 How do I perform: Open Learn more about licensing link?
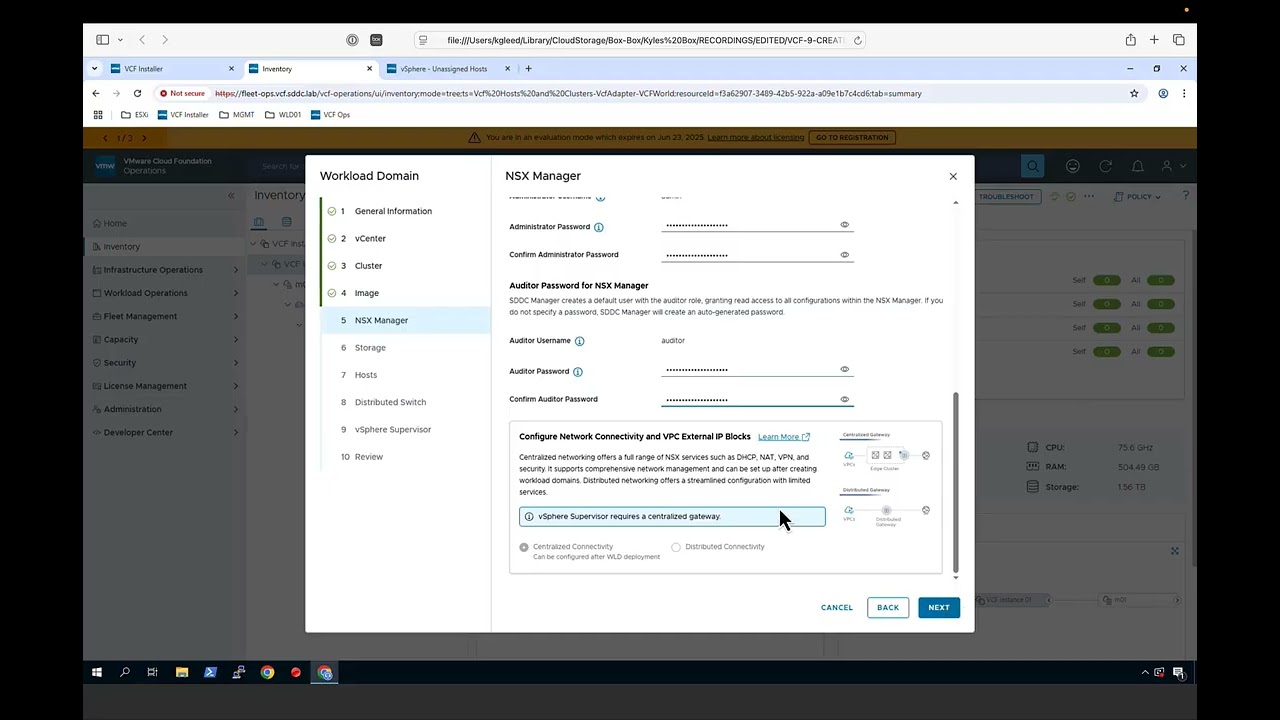tap(755, 137)
